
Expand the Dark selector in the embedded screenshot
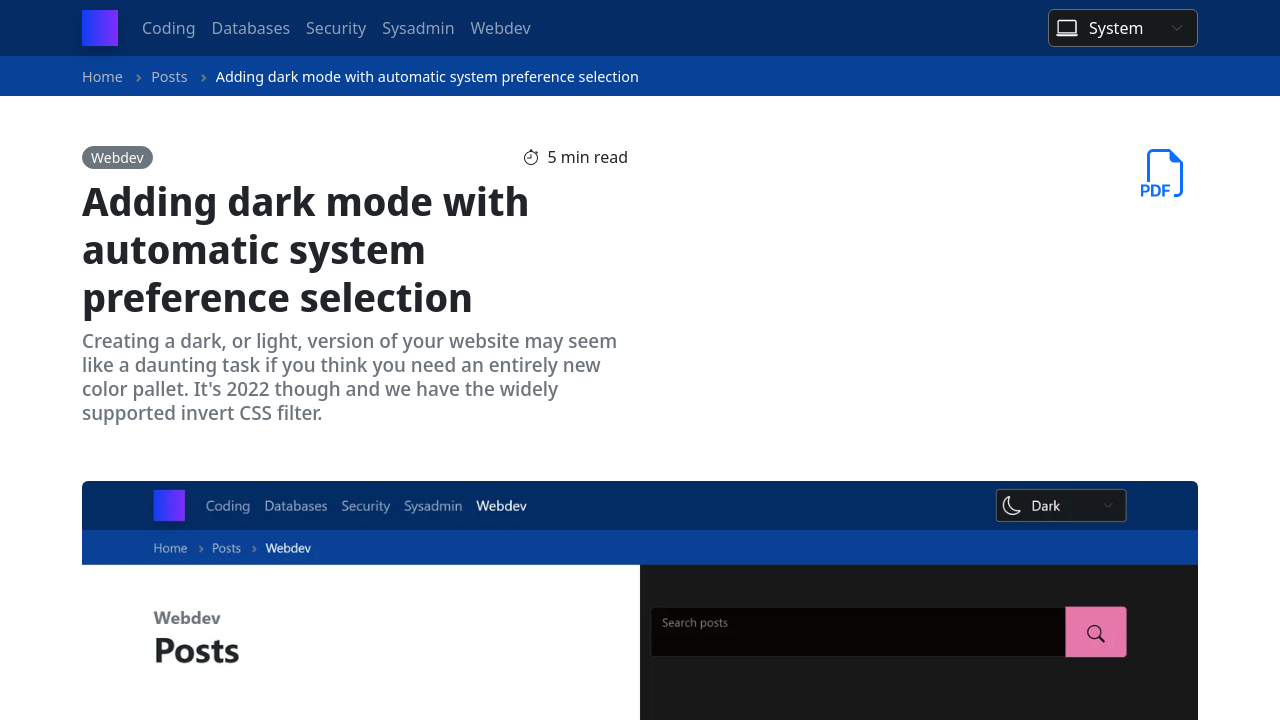point(1060,505)
